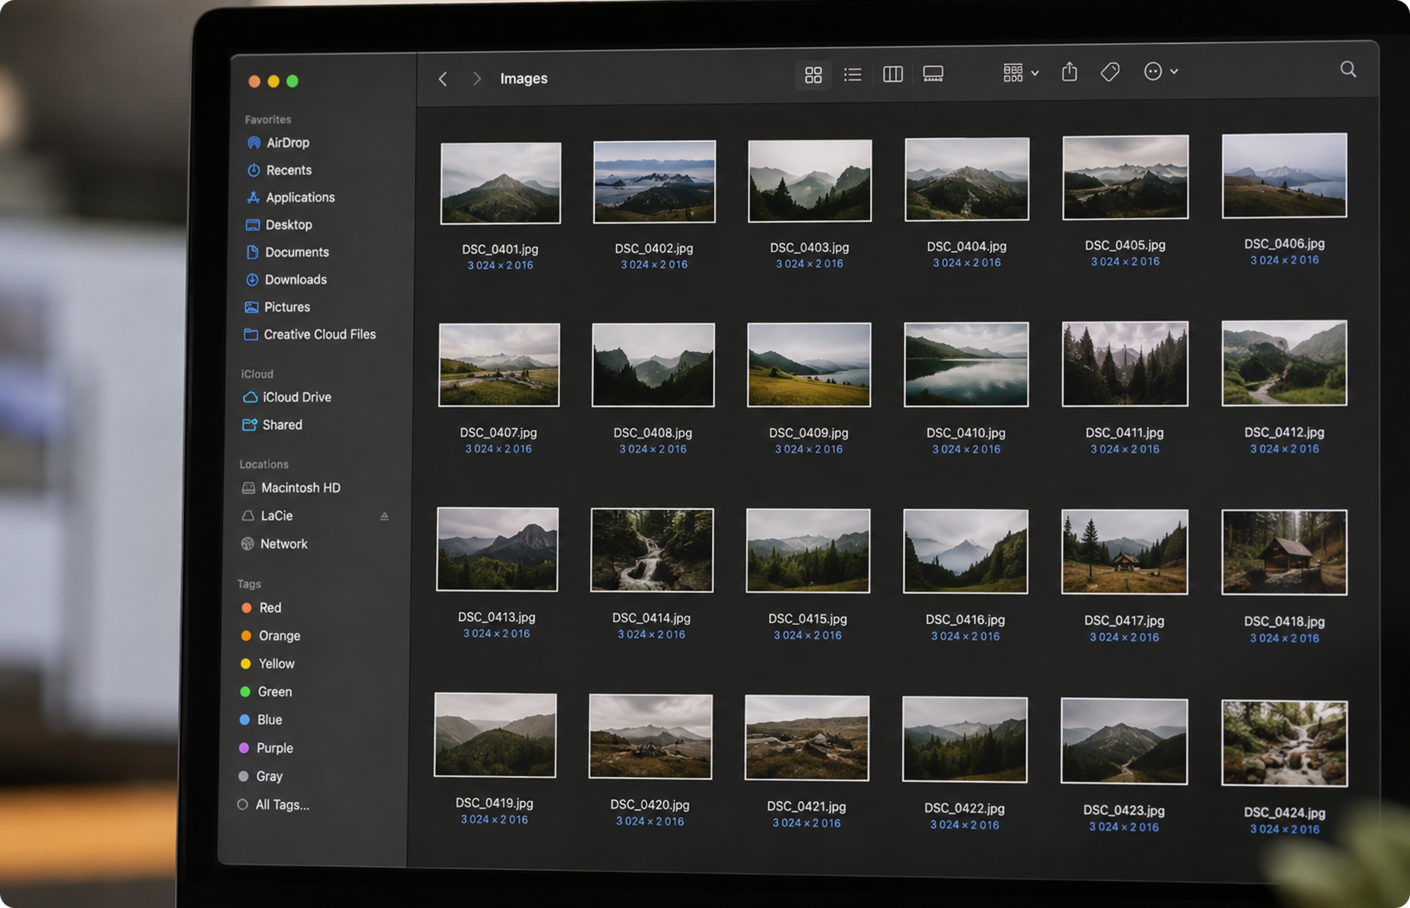Filter by the Orange tag
1410x908 pixels.
(x=270, y=636)
